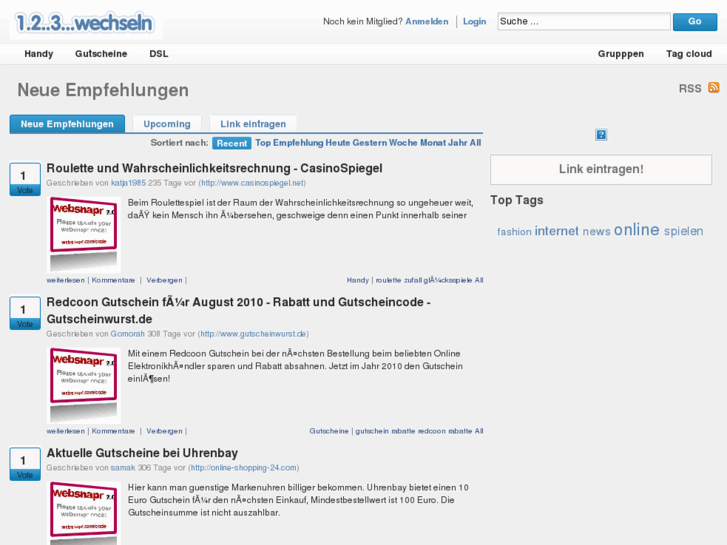Click the 1.2.3...wechseln site logo

(x=84, y=22)
